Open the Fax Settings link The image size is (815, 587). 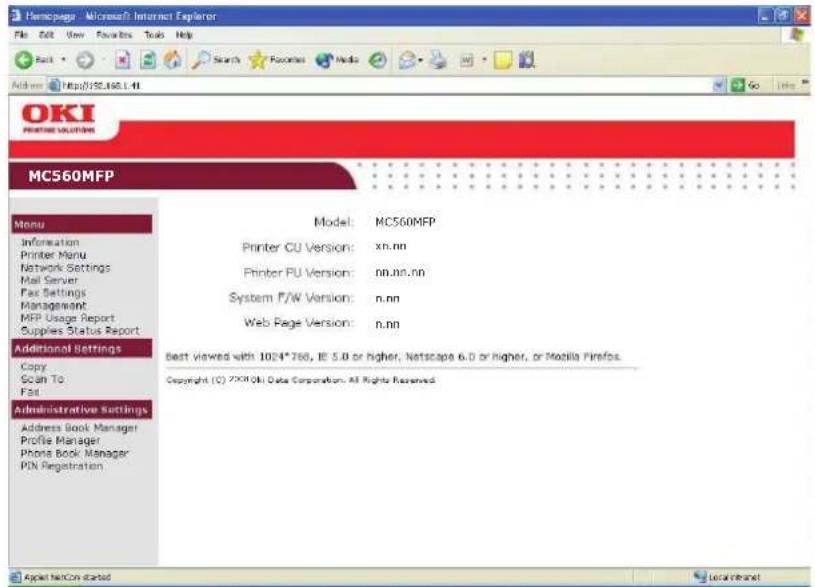coord(53,293)
